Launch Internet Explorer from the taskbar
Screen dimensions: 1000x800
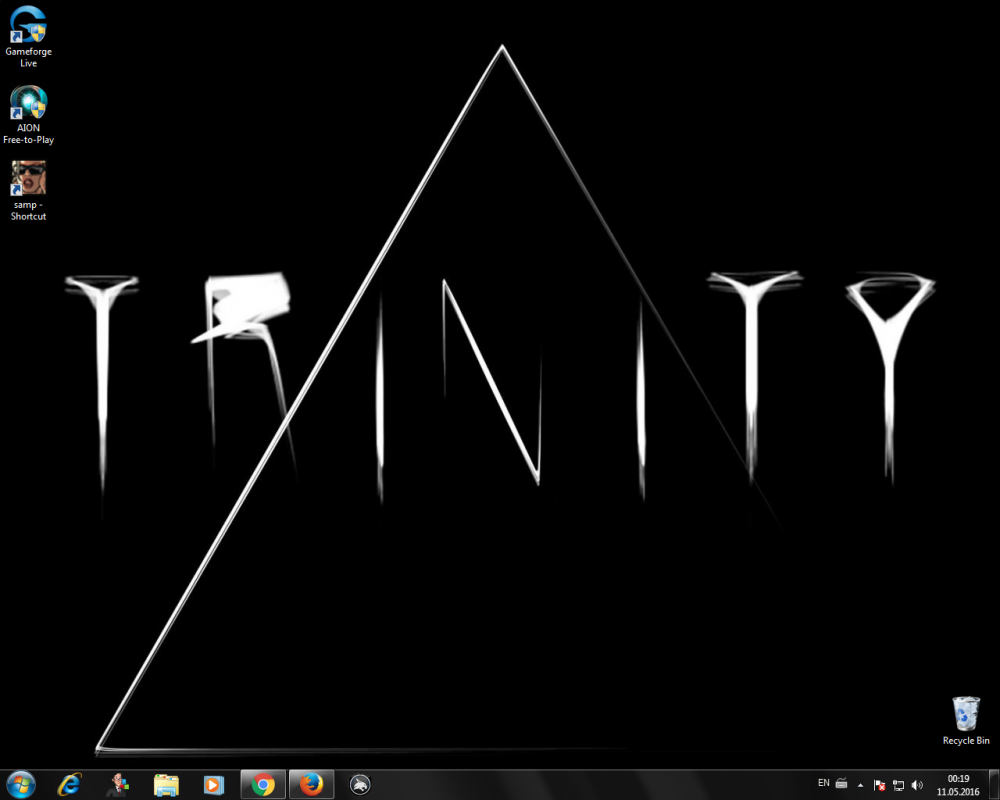pos(69,785)
